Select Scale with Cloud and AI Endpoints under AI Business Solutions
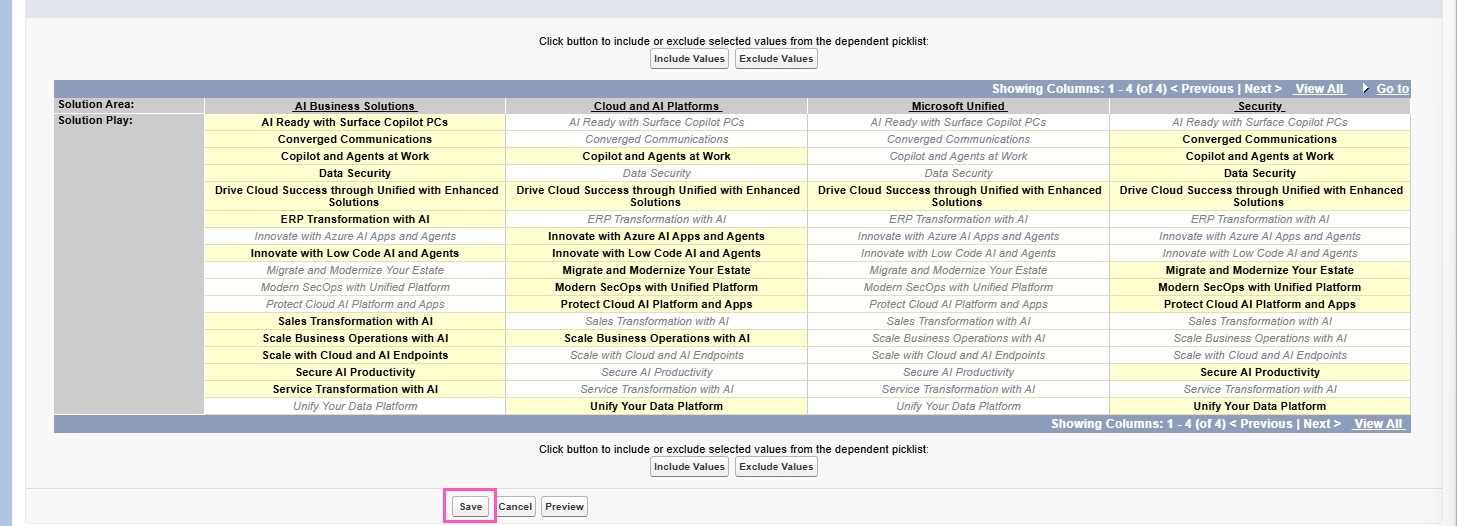Screen dimensions: 1457x526 click(x=355, y=355)
